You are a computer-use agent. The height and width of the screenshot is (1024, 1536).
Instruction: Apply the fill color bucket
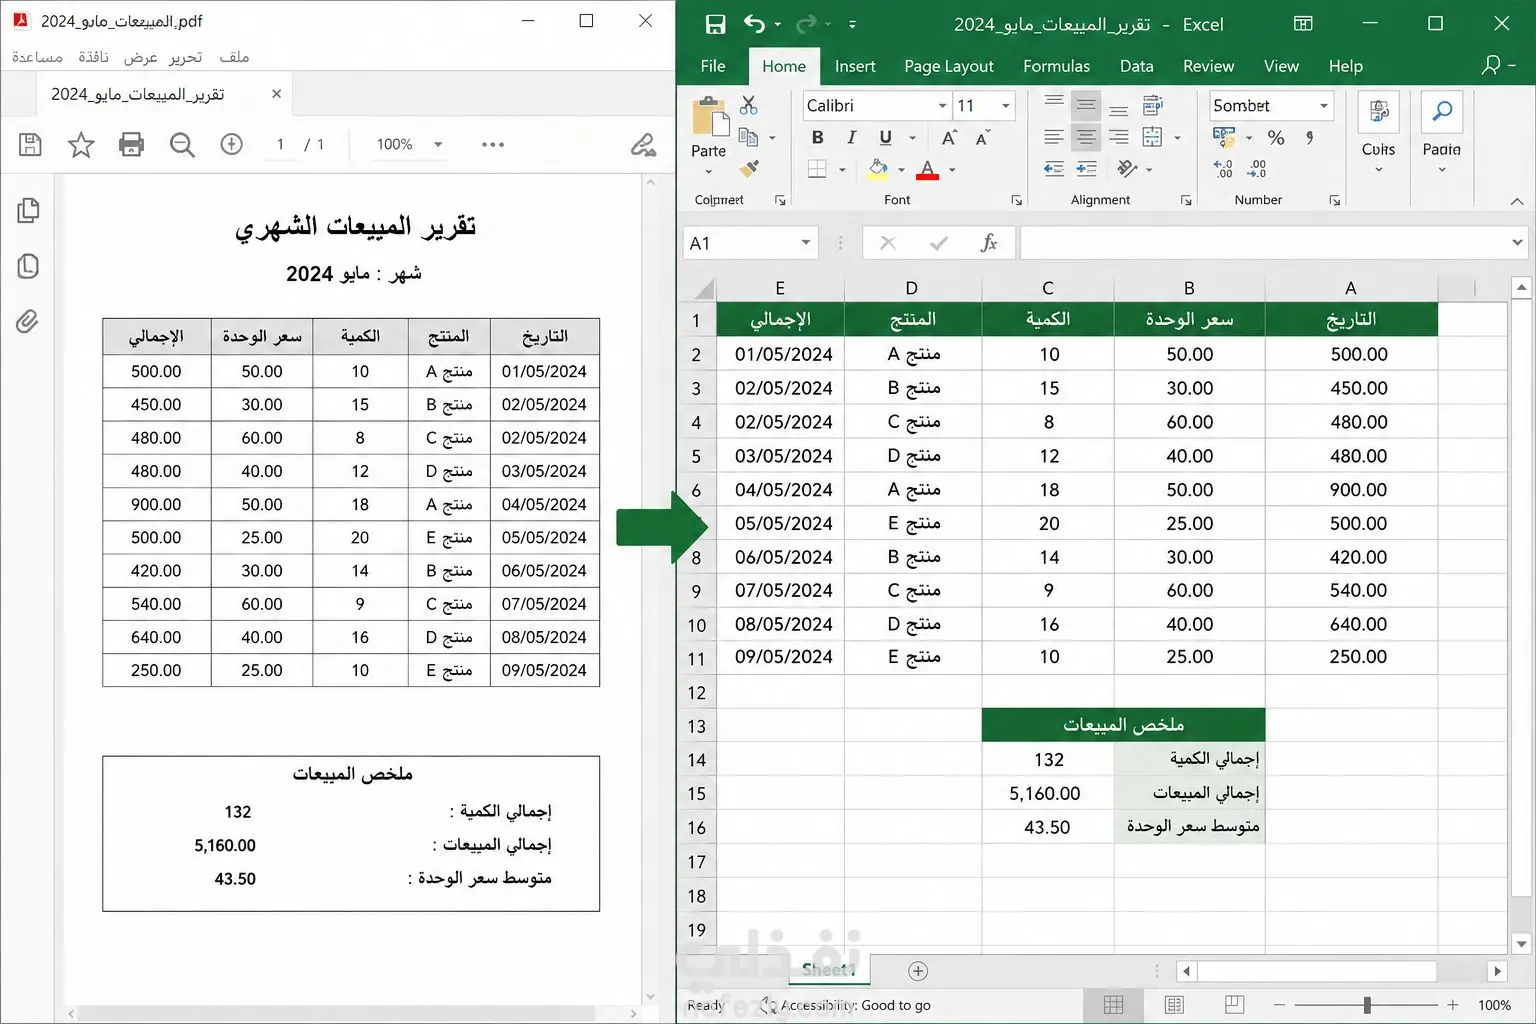(878, 169)
